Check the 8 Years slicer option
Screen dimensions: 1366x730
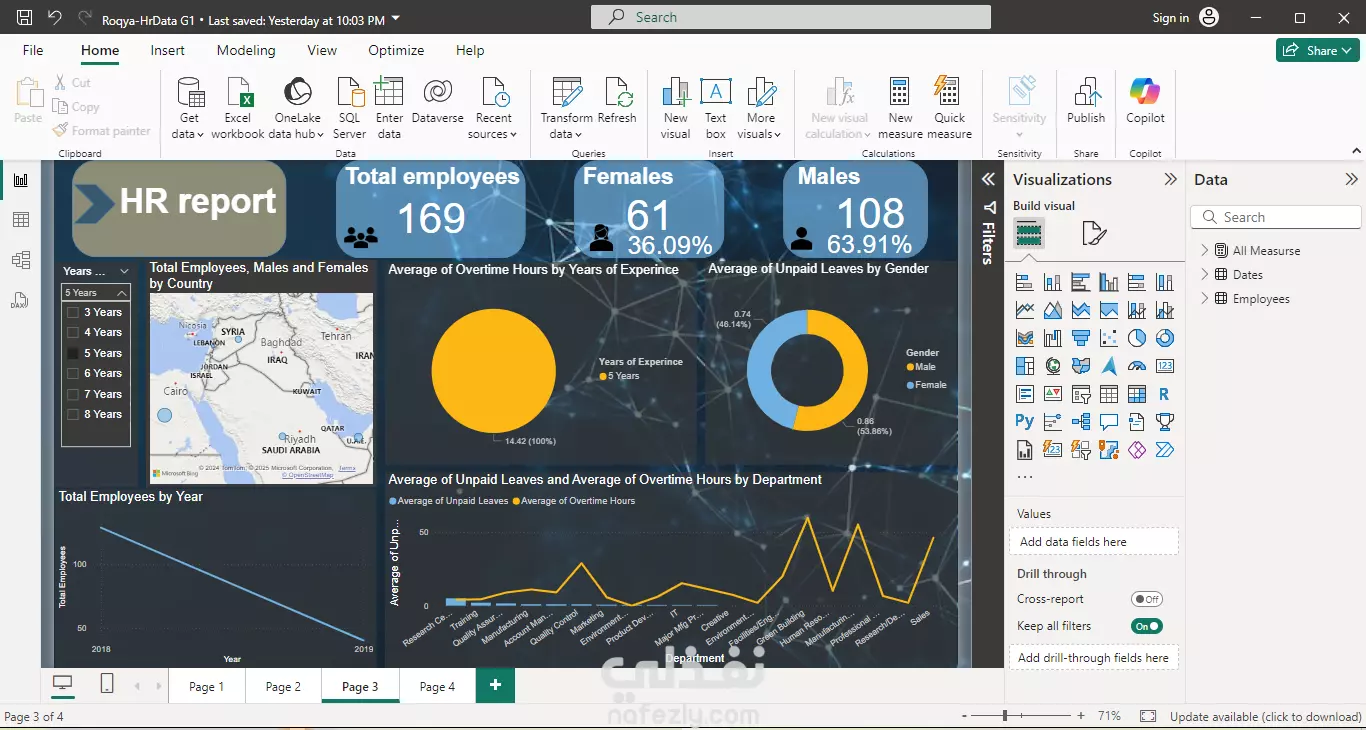coord(73,414)
